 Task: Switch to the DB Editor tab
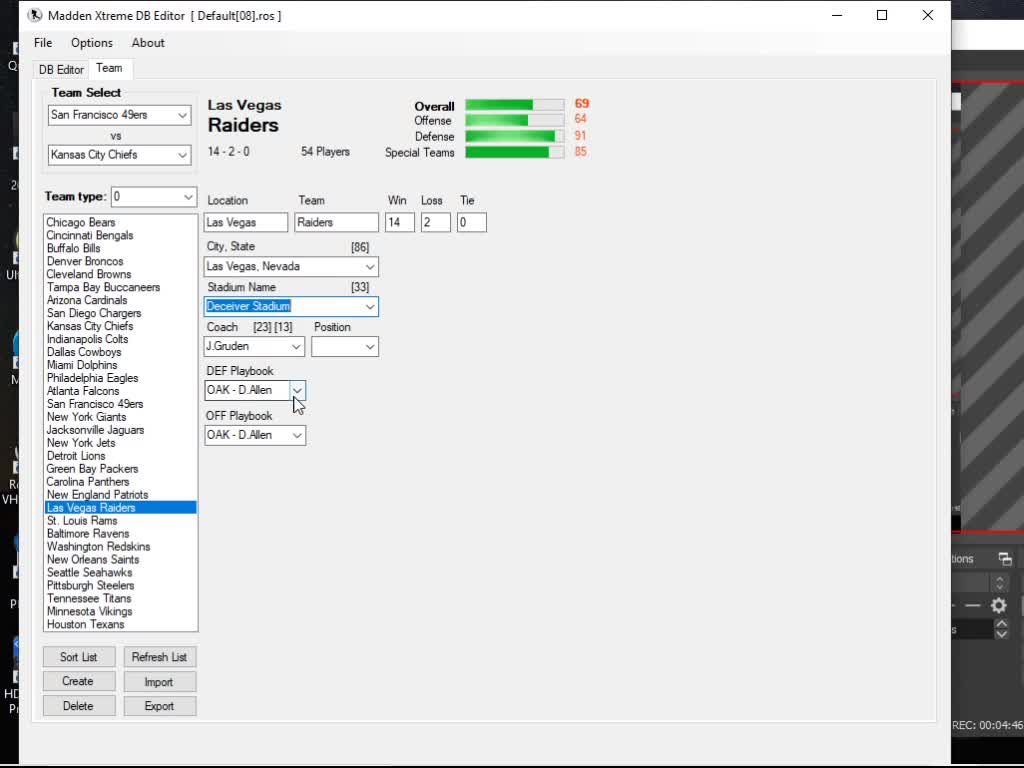tap(61, 69)
